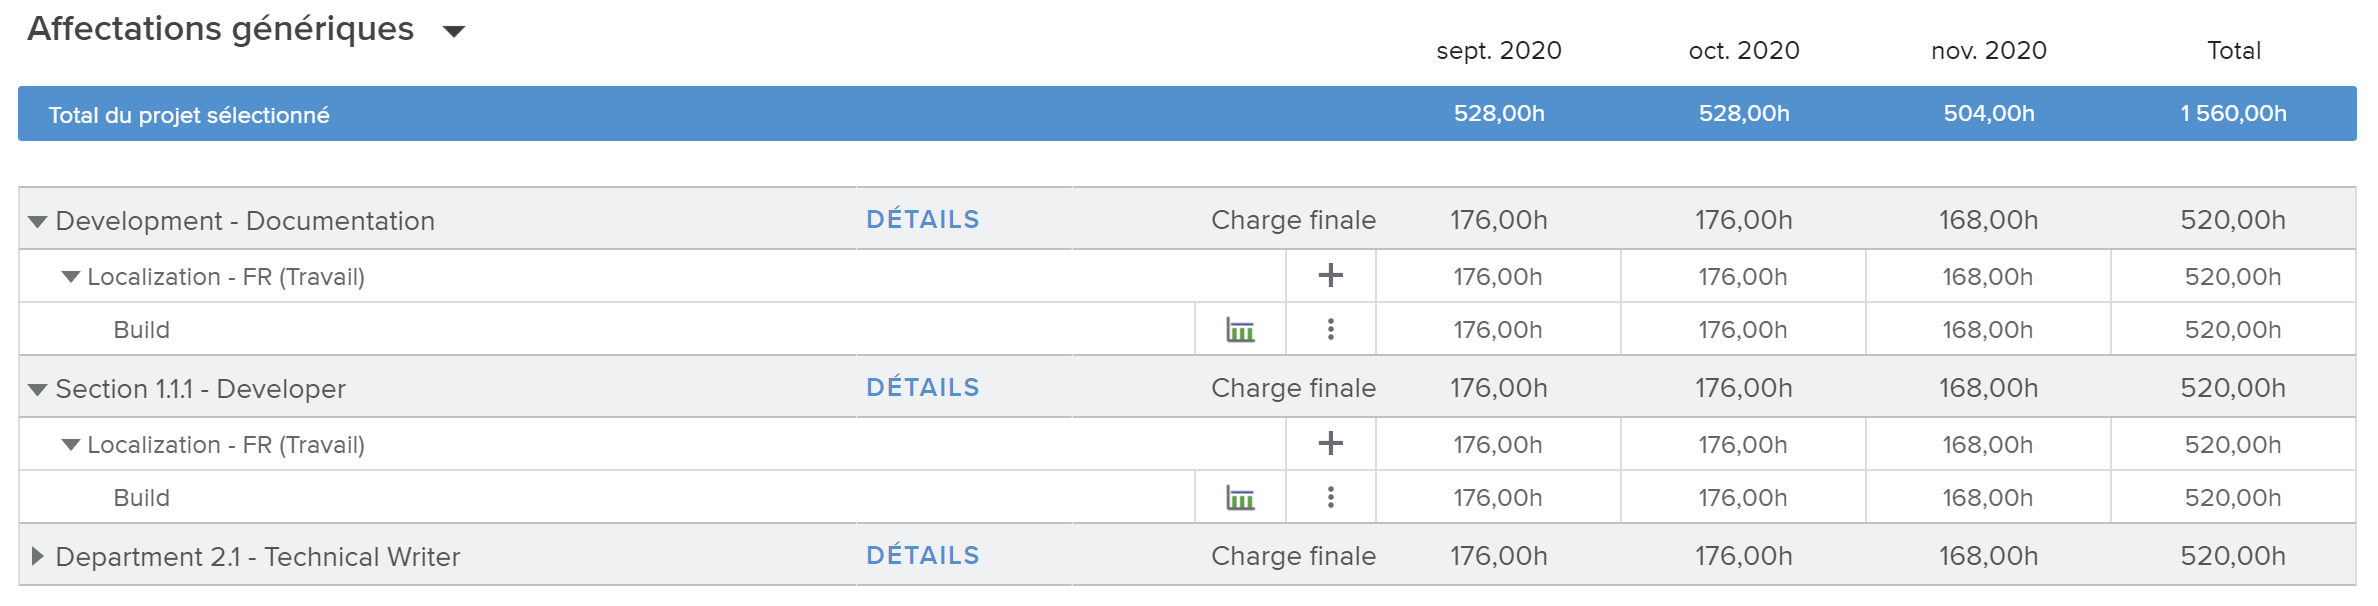
Task: Open DÉTAILS for Development - Documentation
Action: [x=922, y=220]
